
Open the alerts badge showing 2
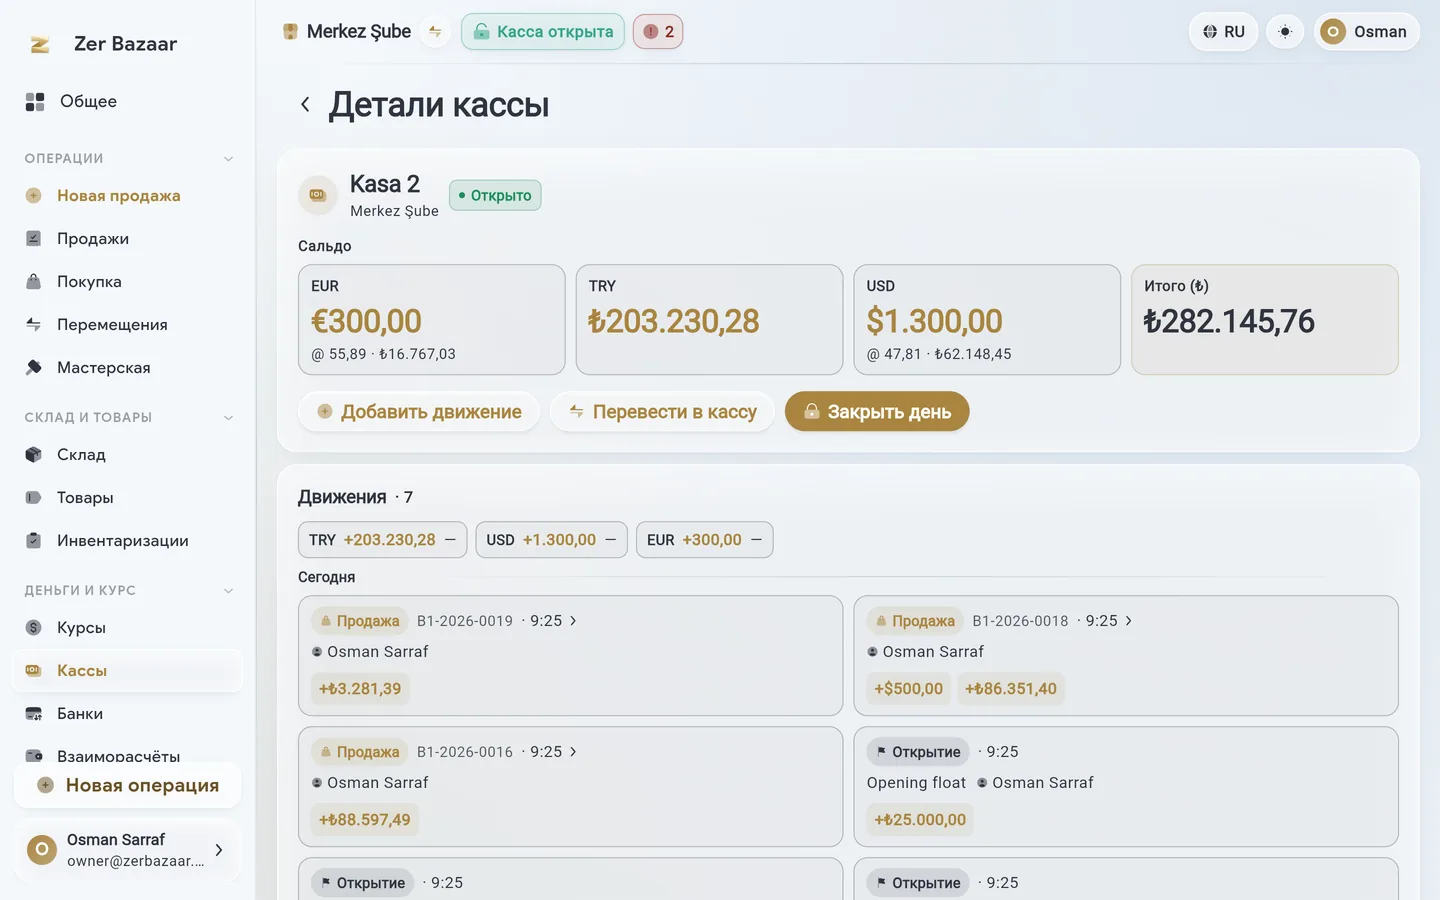coord(658,32)
